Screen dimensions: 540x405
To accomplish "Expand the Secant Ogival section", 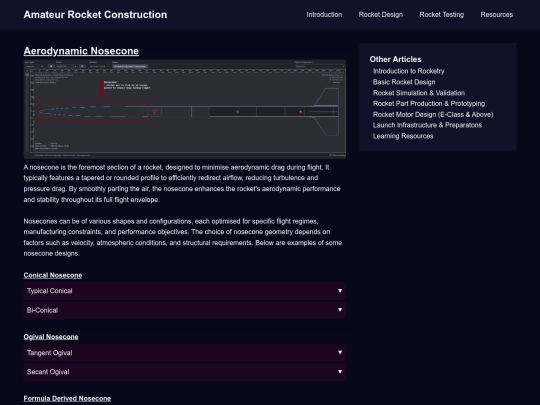I will click(x=185, y=372).
